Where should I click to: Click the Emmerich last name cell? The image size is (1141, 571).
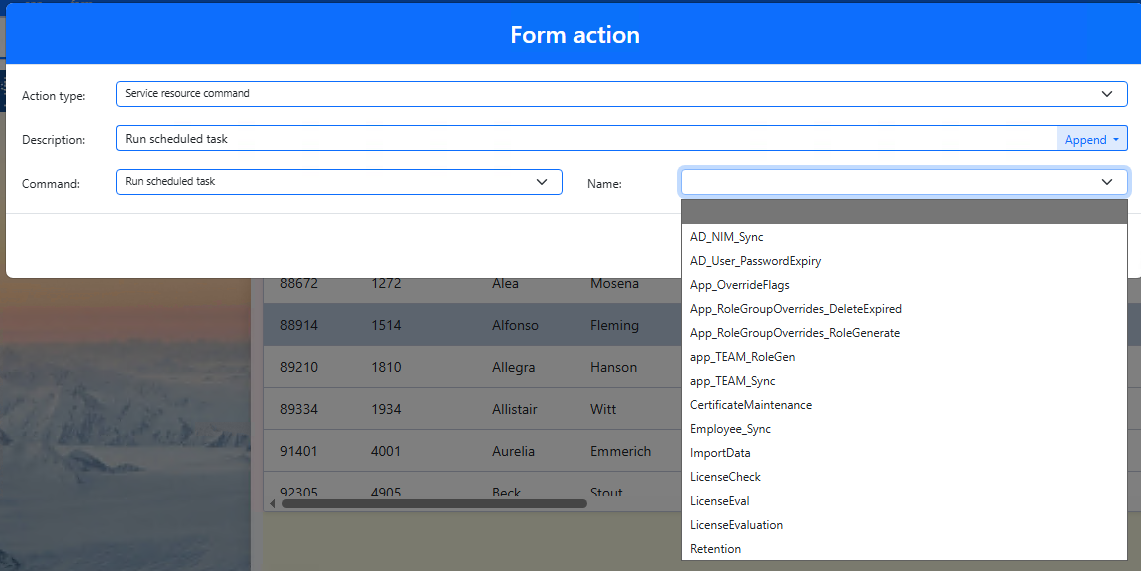[620, 451]
